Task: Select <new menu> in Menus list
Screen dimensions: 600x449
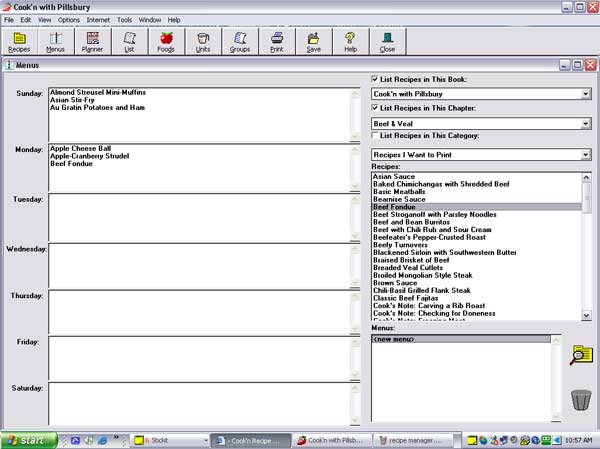Action: click(x=461, y=340)
